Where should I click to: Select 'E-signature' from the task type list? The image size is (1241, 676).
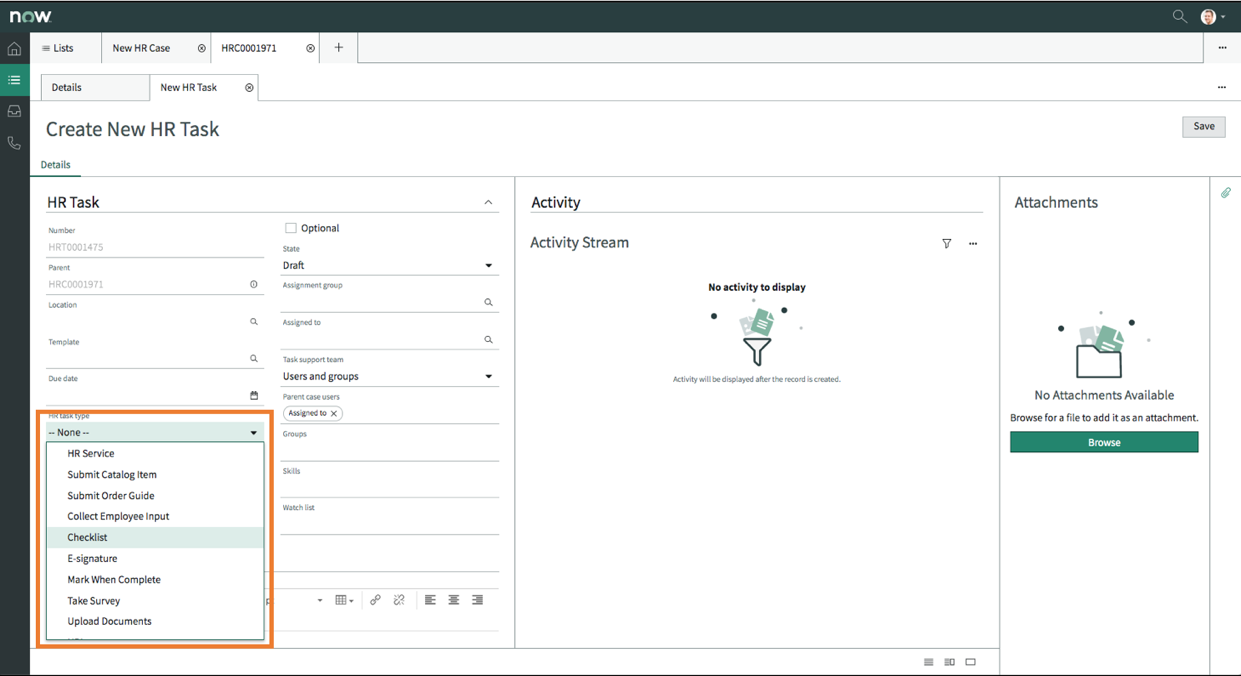tap(155, 558)
